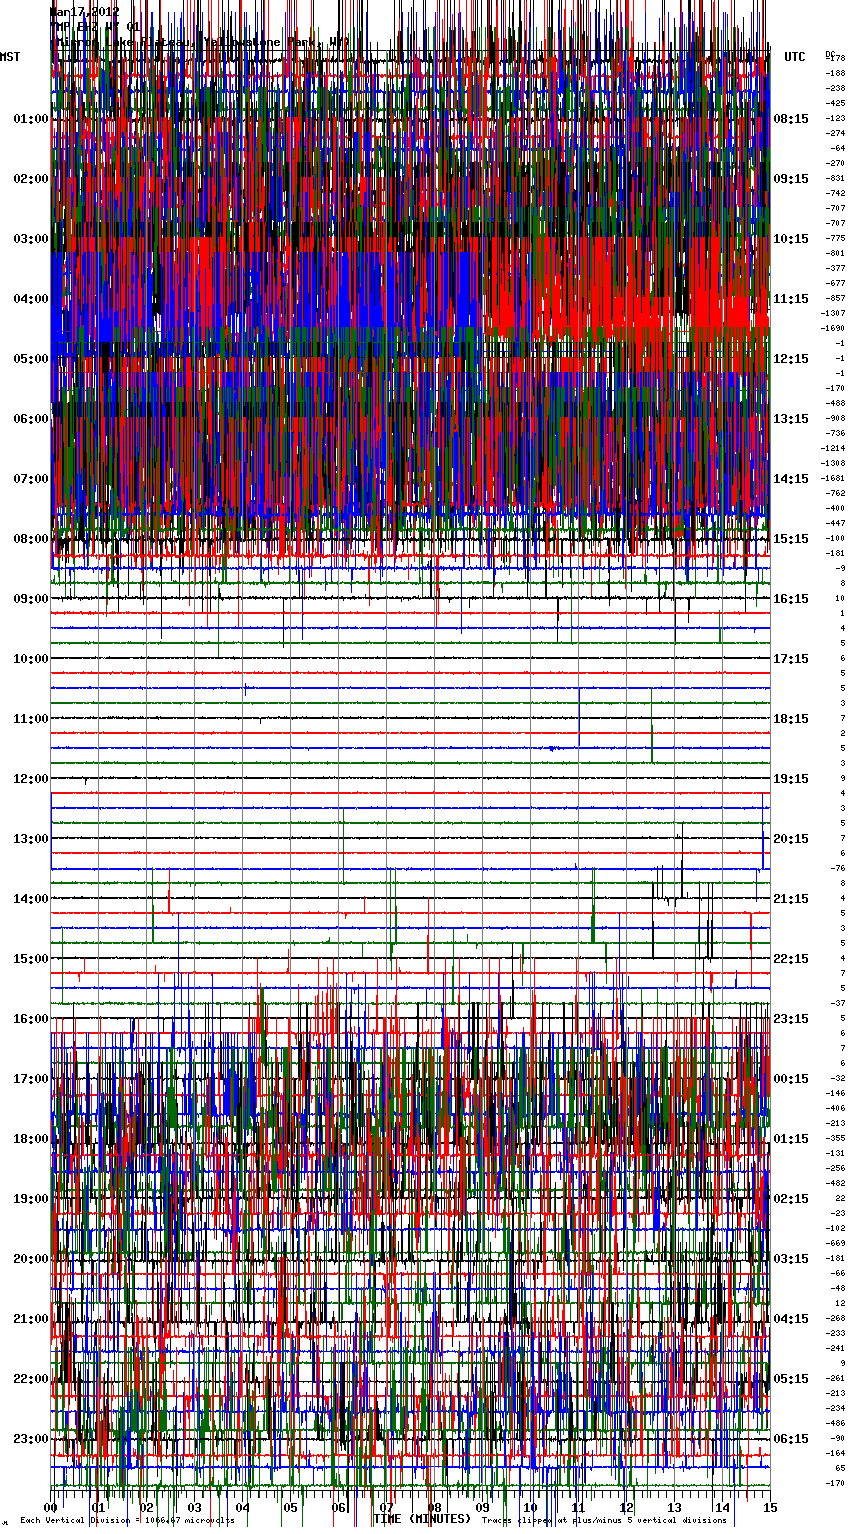Click the 05:15 UTC time label
850x1534 pixels.
[x=791, y=1379]
